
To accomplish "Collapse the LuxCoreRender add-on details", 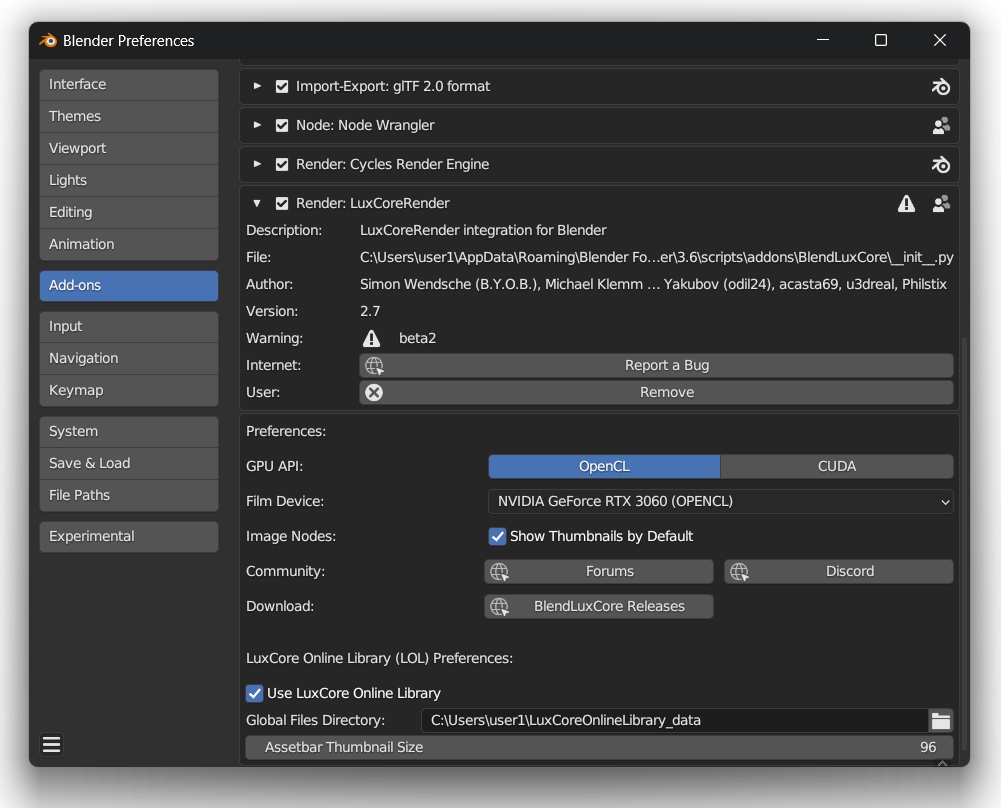I will (x=257, y=204).
